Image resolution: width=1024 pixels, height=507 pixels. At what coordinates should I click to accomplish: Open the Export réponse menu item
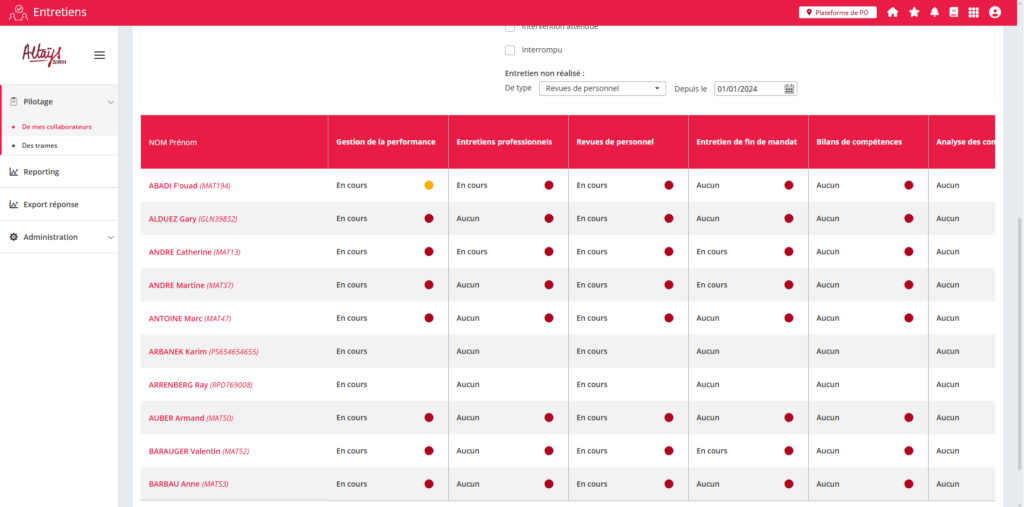50,204
